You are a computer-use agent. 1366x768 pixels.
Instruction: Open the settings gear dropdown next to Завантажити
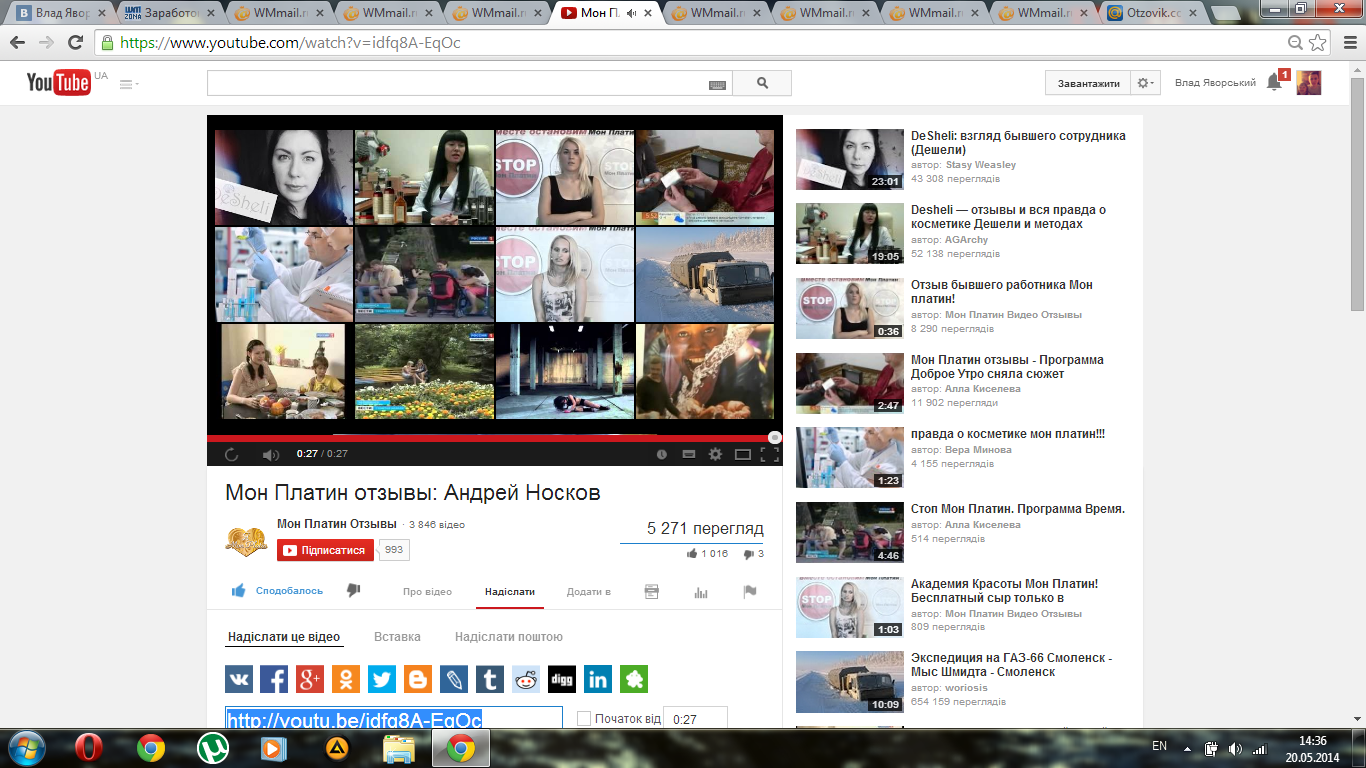(1146, 84)
